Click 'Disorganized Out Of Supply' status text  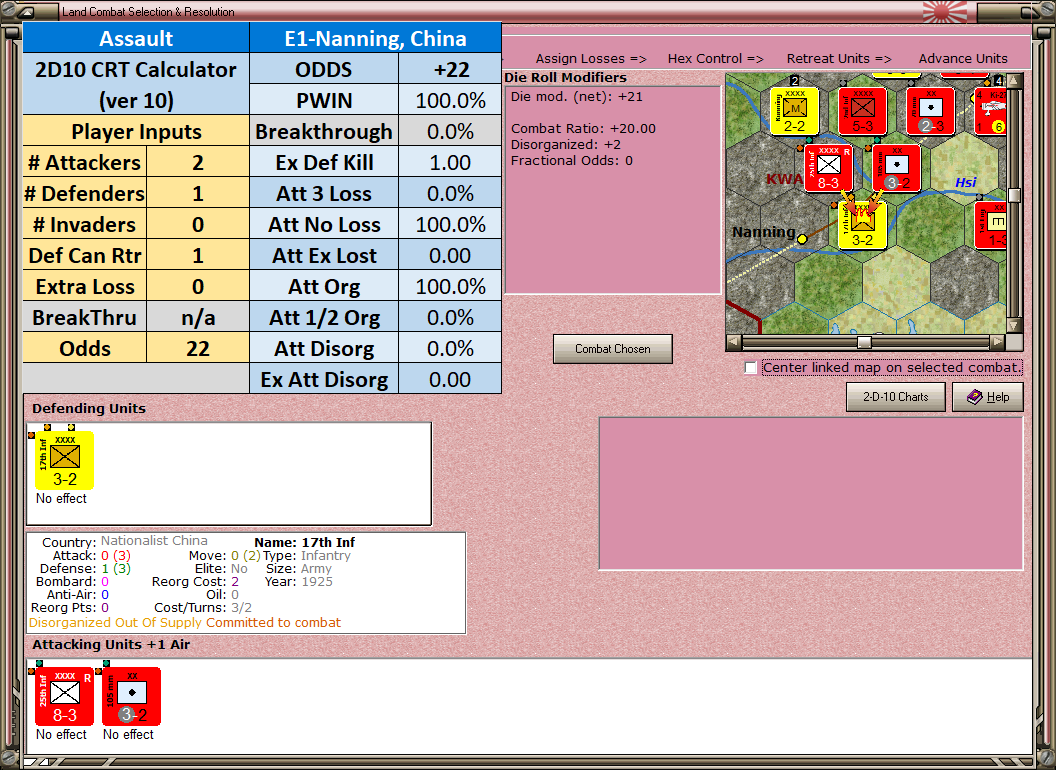tap(115, 622)
